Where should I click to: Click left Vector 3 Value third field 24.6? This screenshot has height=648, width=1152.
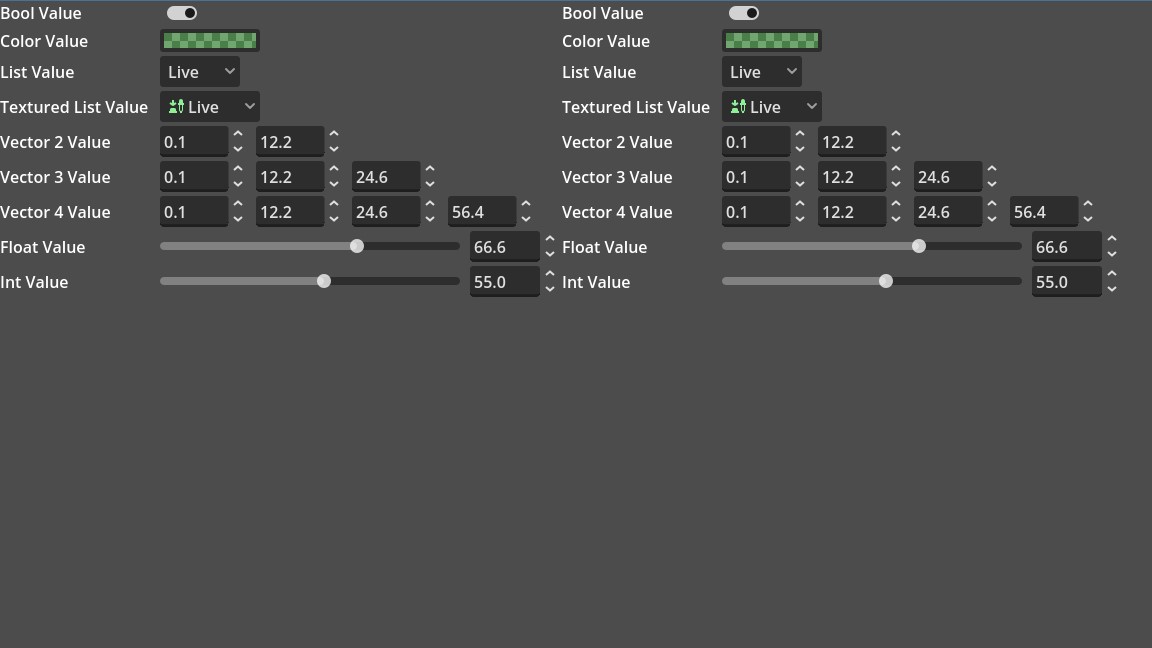pos(386,177)
